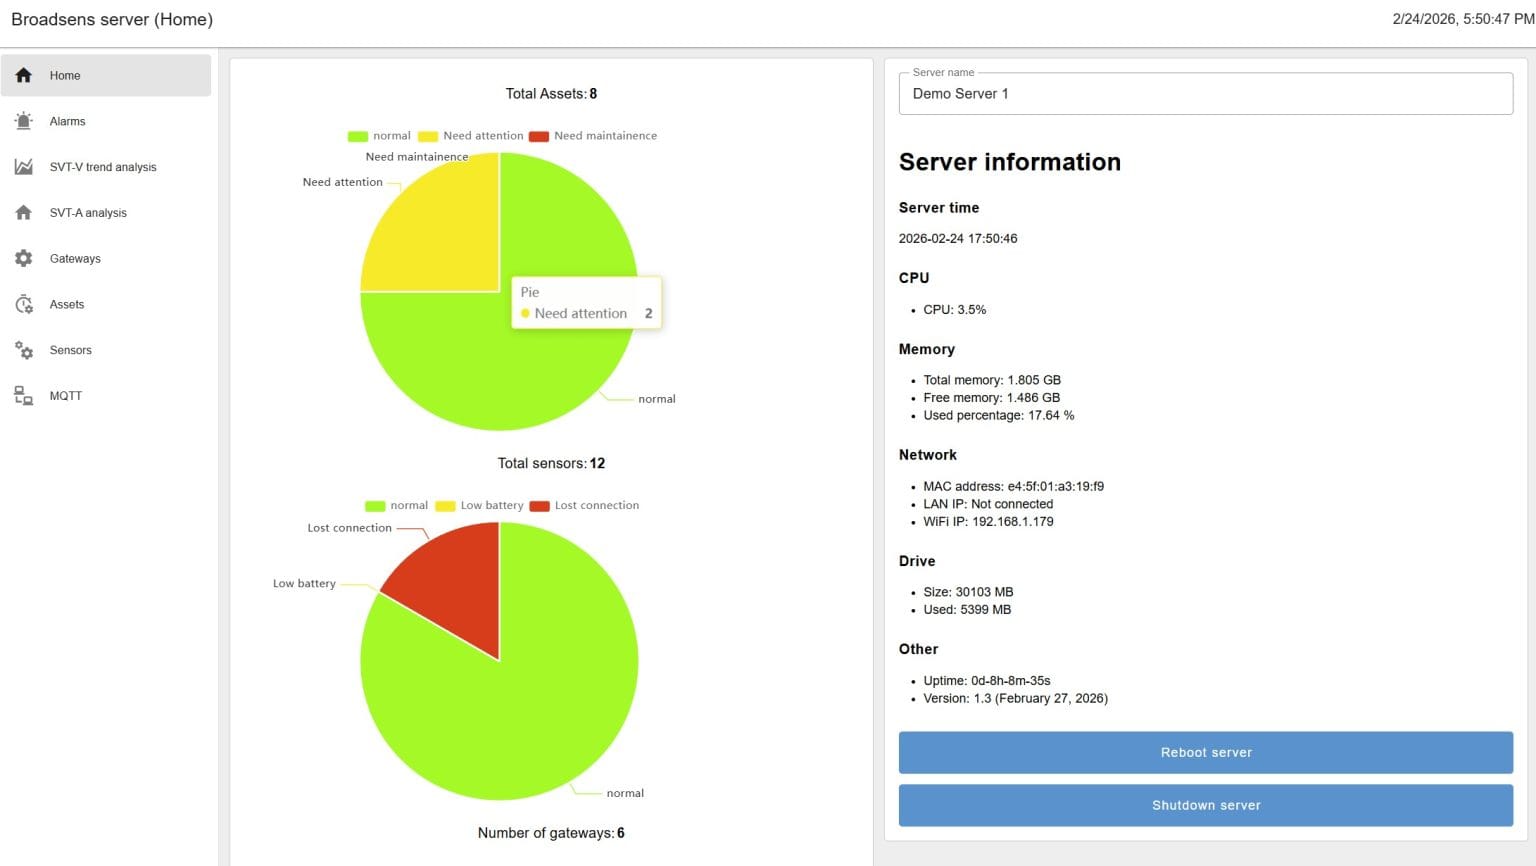Image resolution: width=1536 pixels, height=866 pixels.
Task: Click the Alarms siren icon
Action: [24, 121]
